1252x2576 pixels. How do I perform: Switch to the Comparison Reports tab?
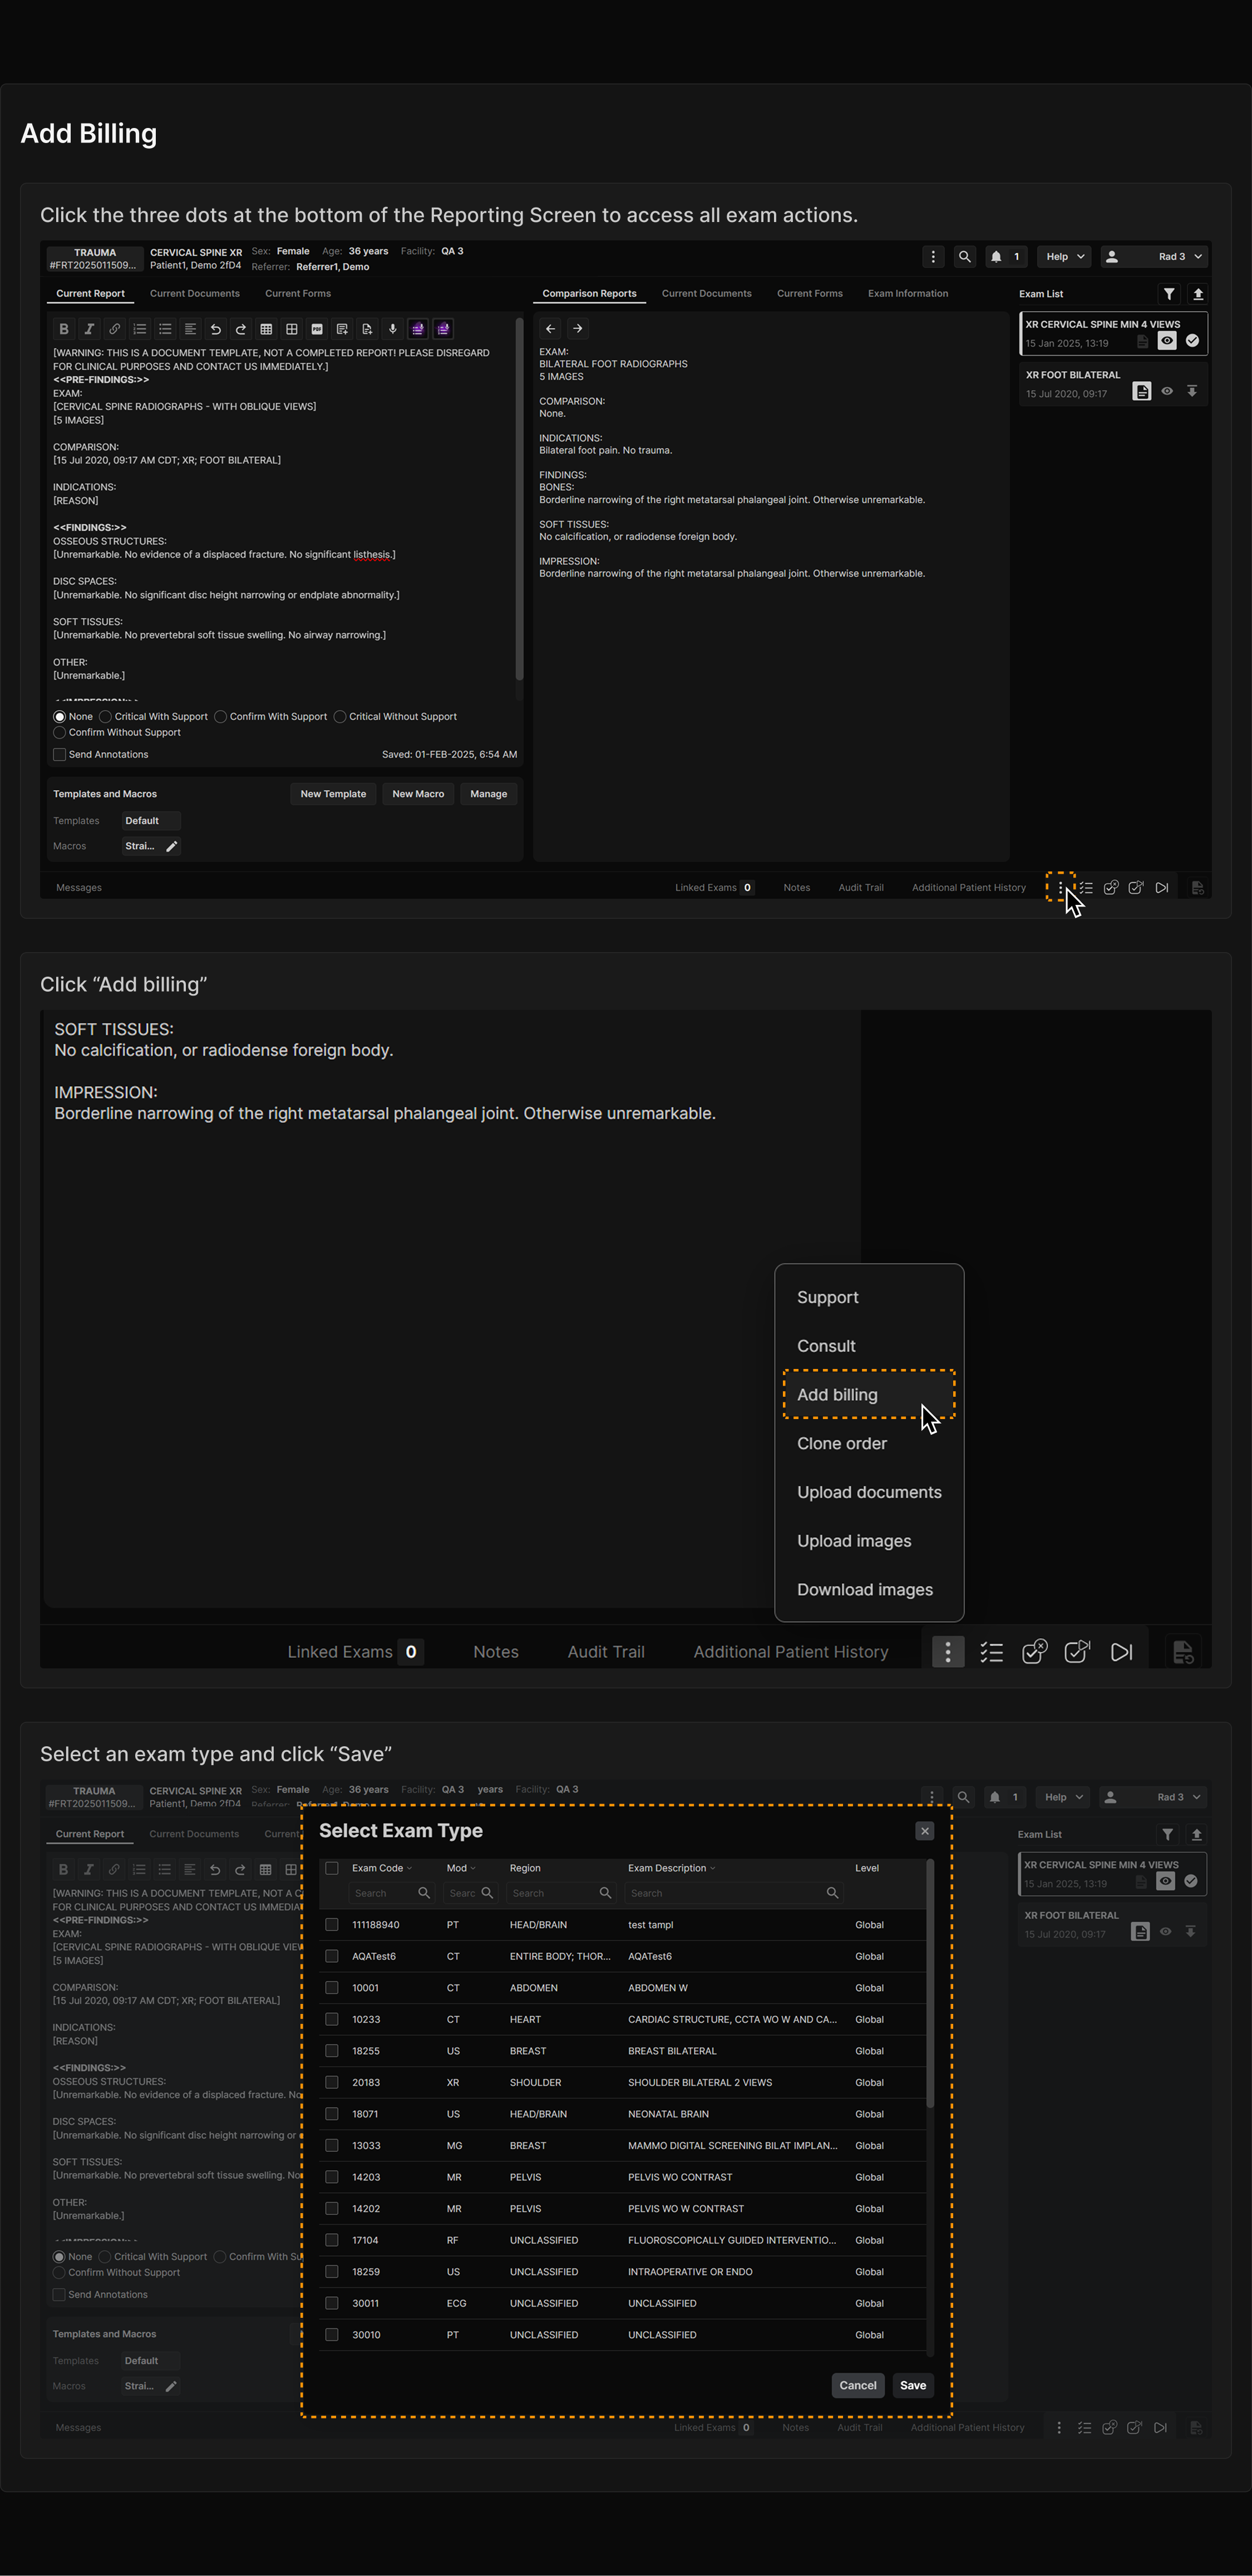pos(589,294)
